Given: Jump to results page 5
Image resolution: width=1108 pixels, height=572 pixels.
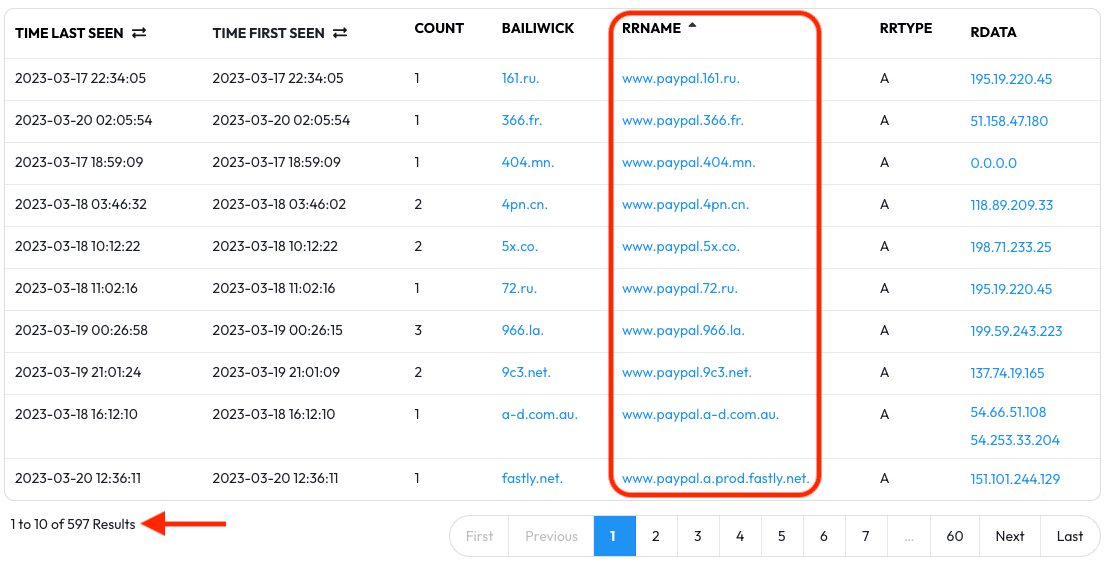Looking at the screenshot, I should point(782,536).
